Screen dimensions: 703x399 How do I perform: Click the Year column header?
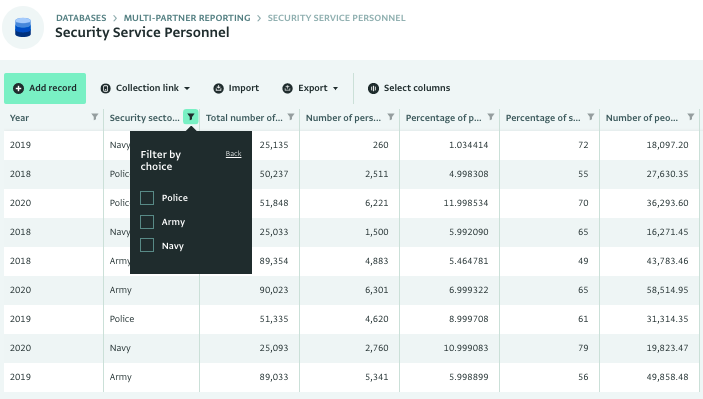(x=19, y=118)
